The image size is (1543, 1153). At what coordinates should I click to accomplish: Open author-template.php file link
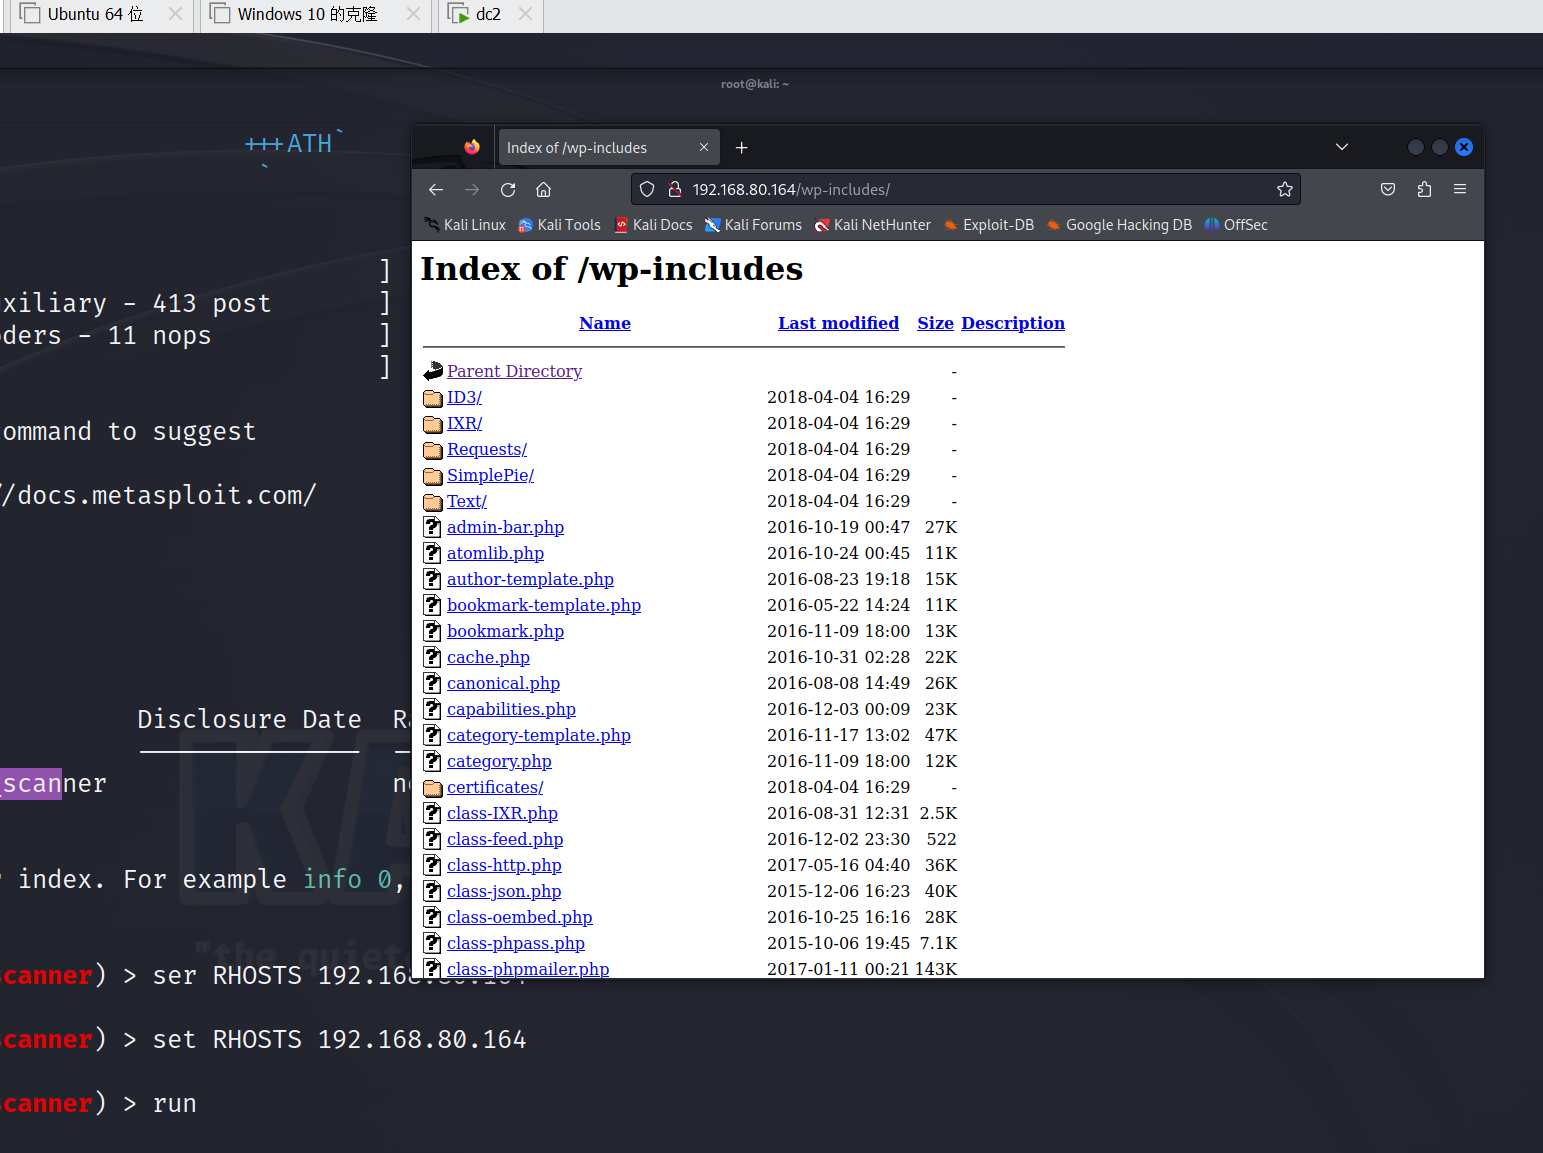click(x=530, y=579)
